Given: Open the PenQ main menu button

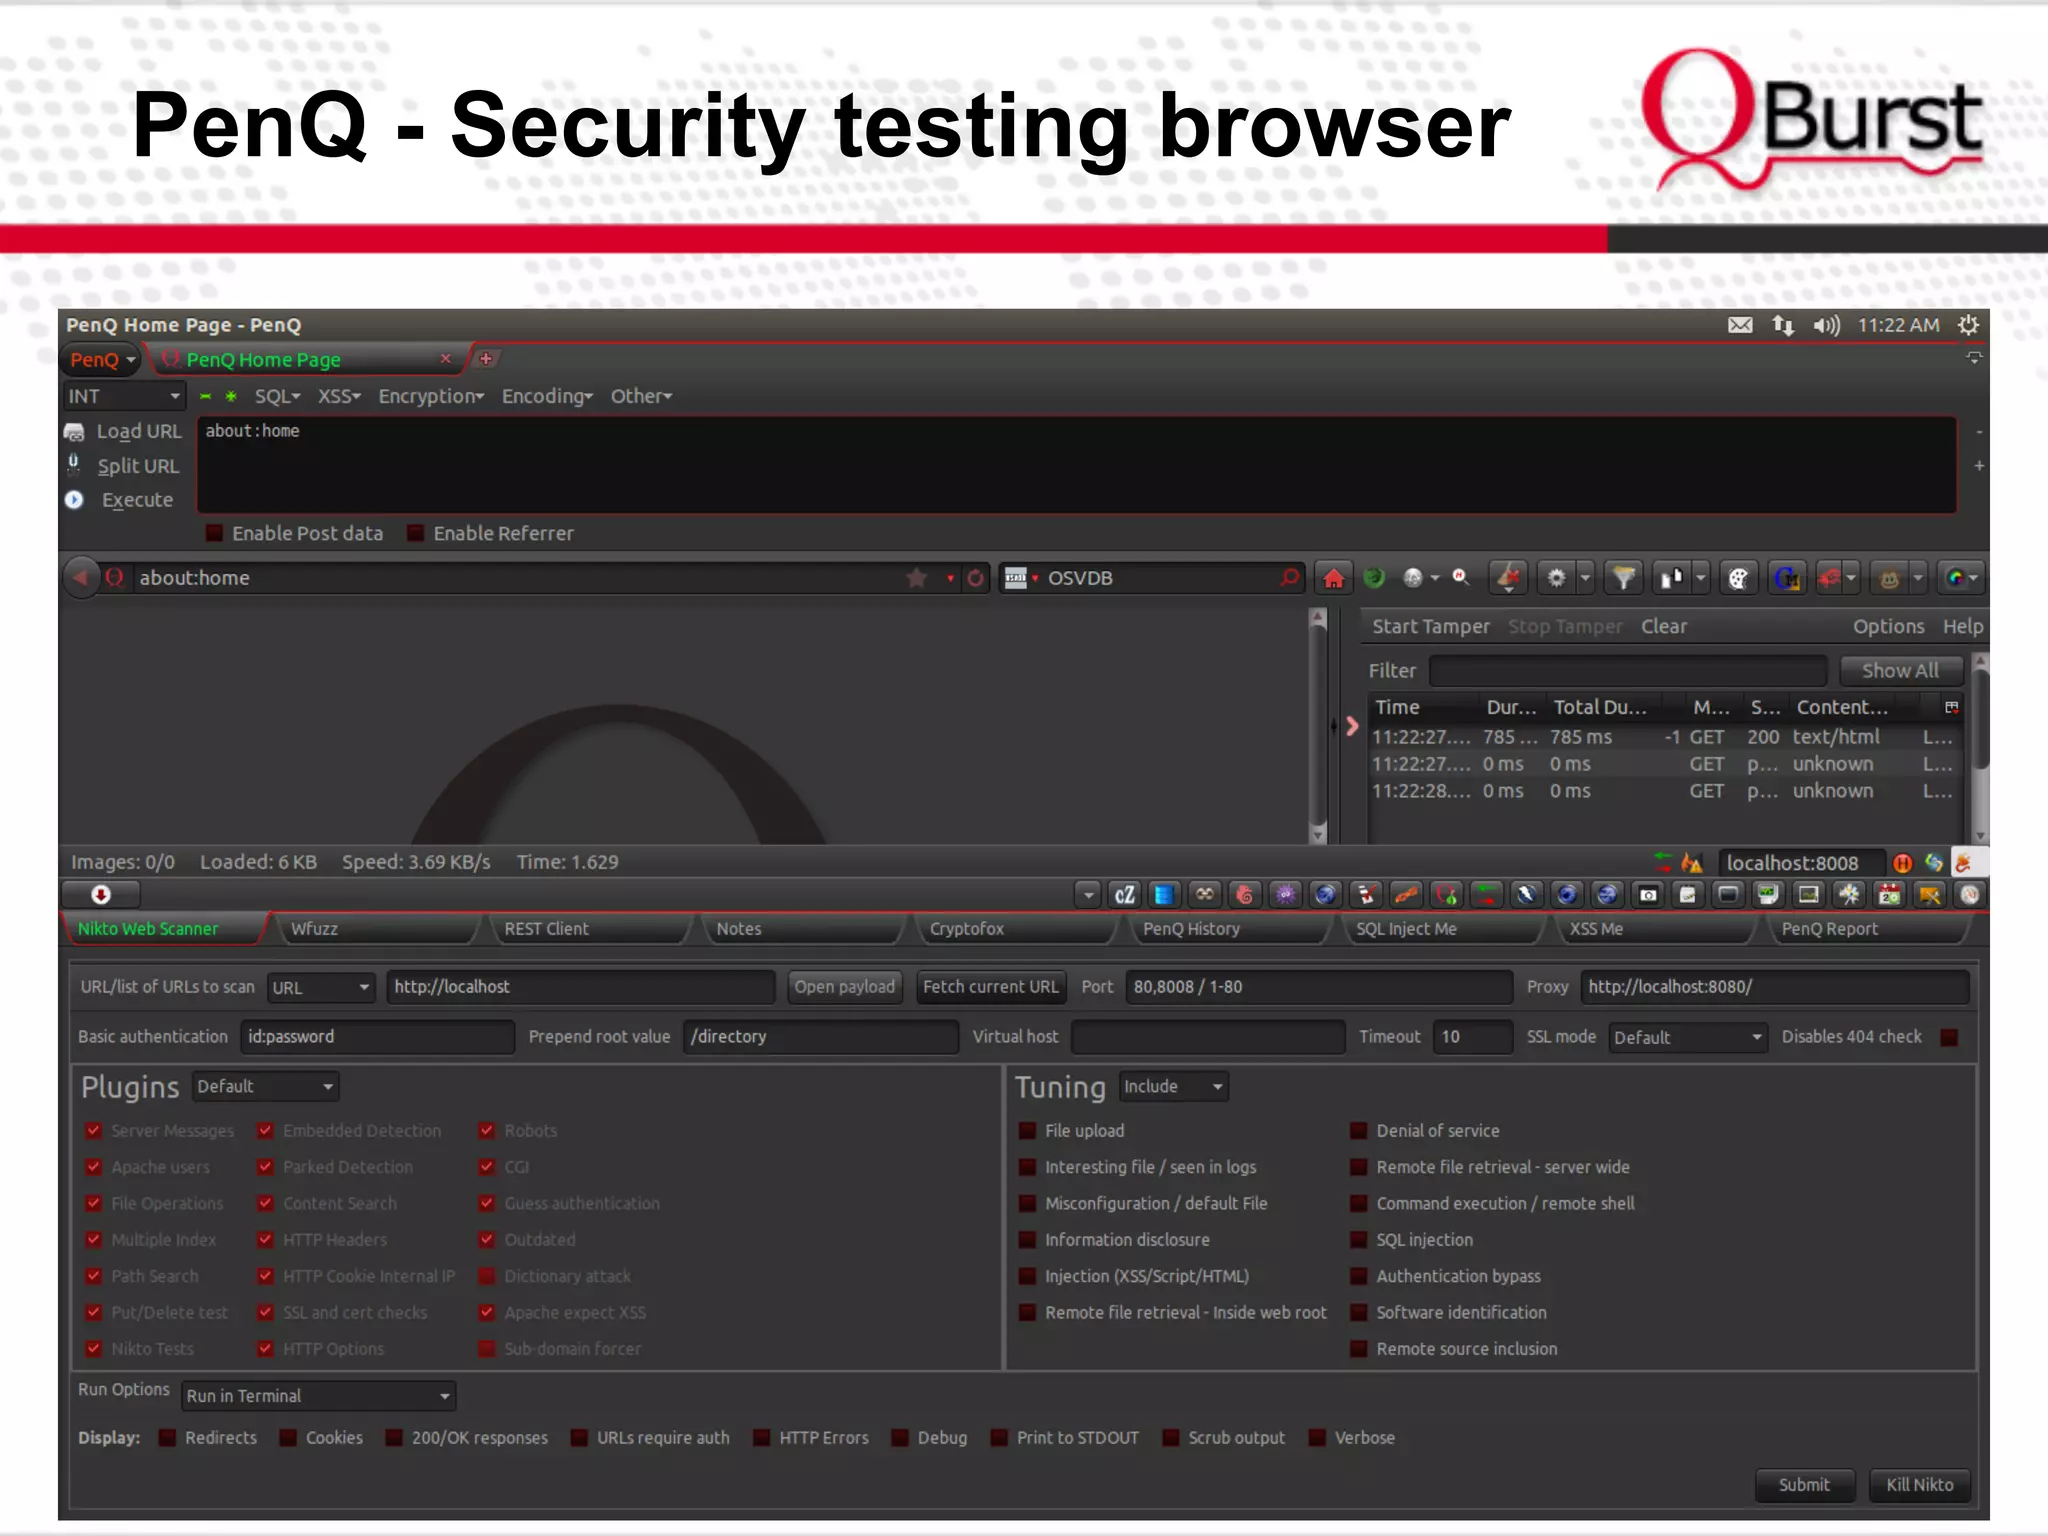Looking at the screenshot, I should (102, 360).
